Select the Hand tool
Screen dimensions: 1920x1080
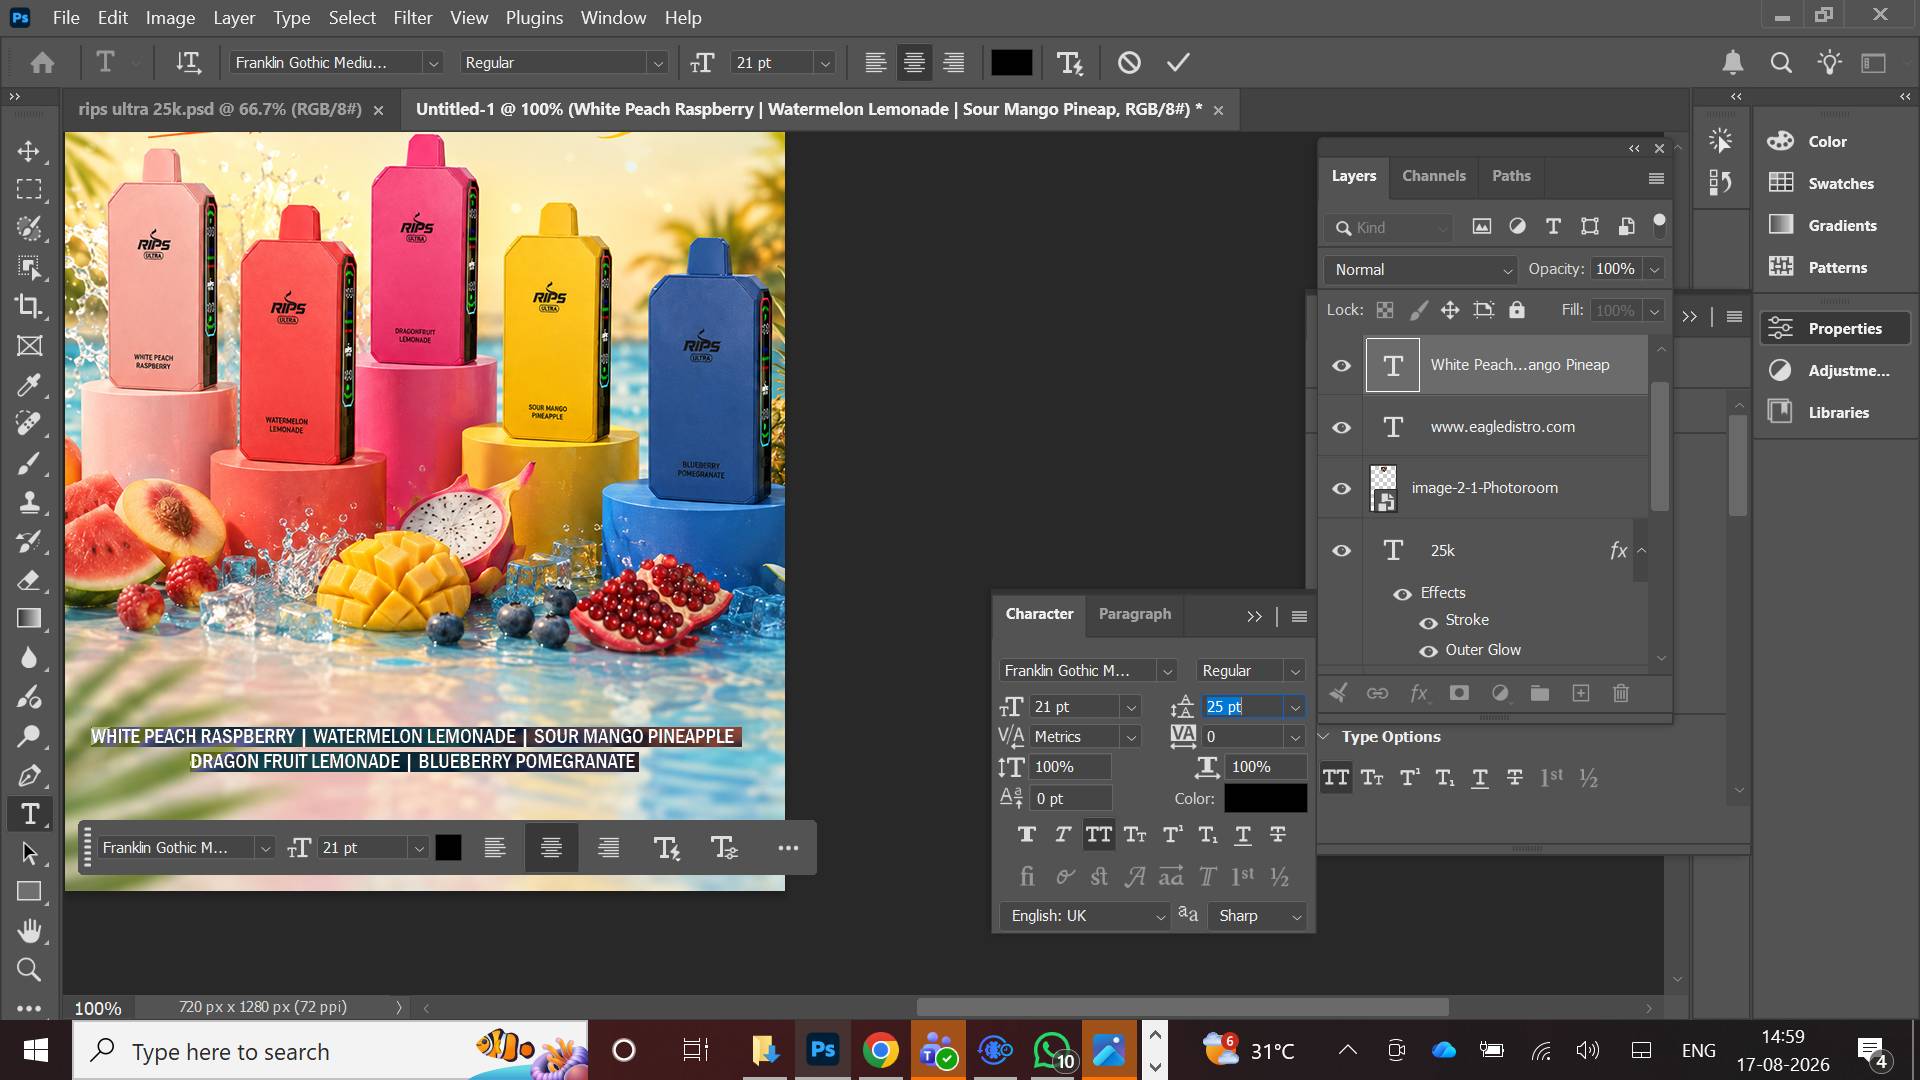[x=29, y=931]
